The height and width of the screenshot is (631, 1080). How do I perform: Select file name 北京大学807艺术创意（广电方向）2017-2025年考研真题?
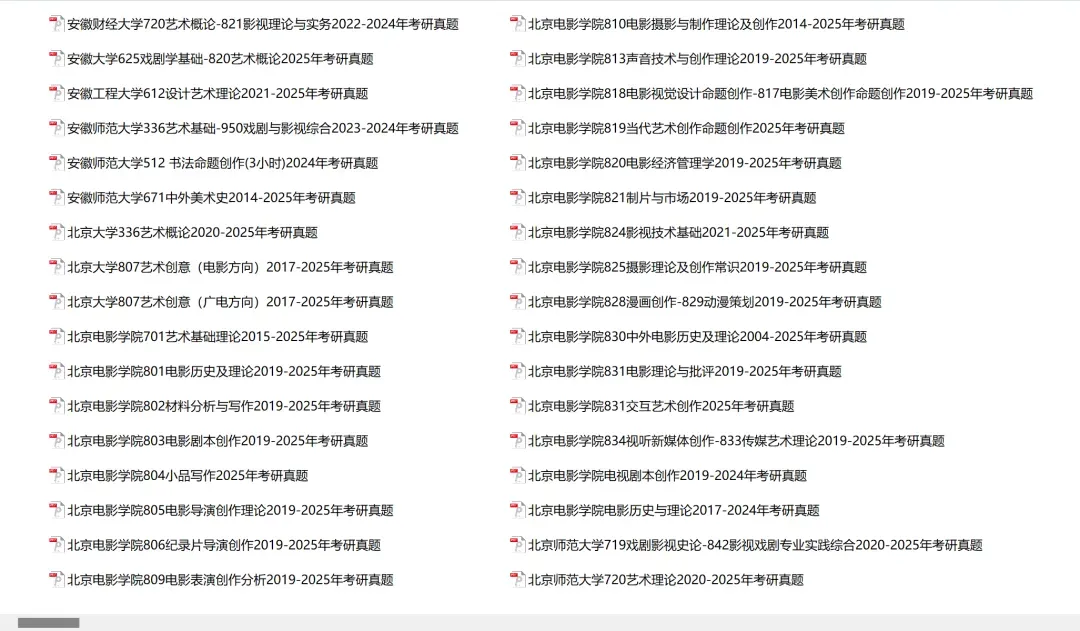coord(230,302)
